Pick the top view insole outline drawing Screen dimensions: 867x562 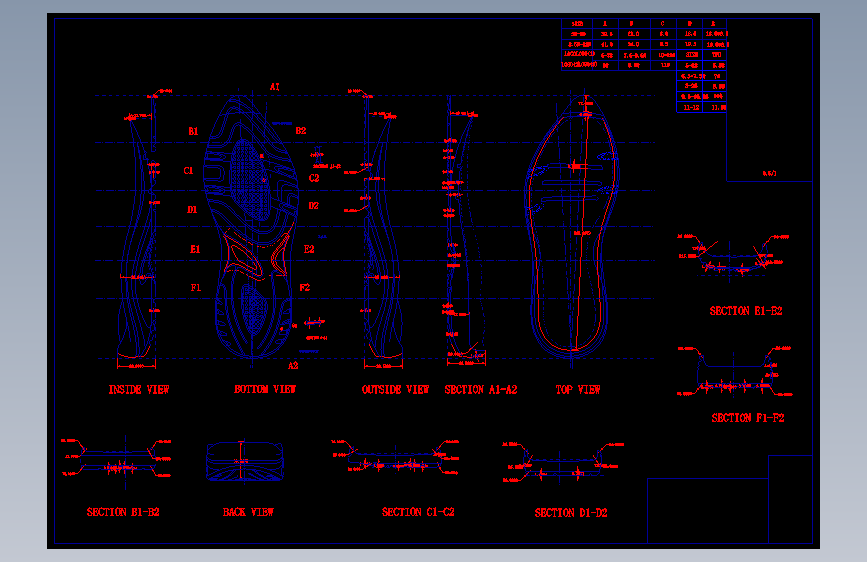coord(572,227)
